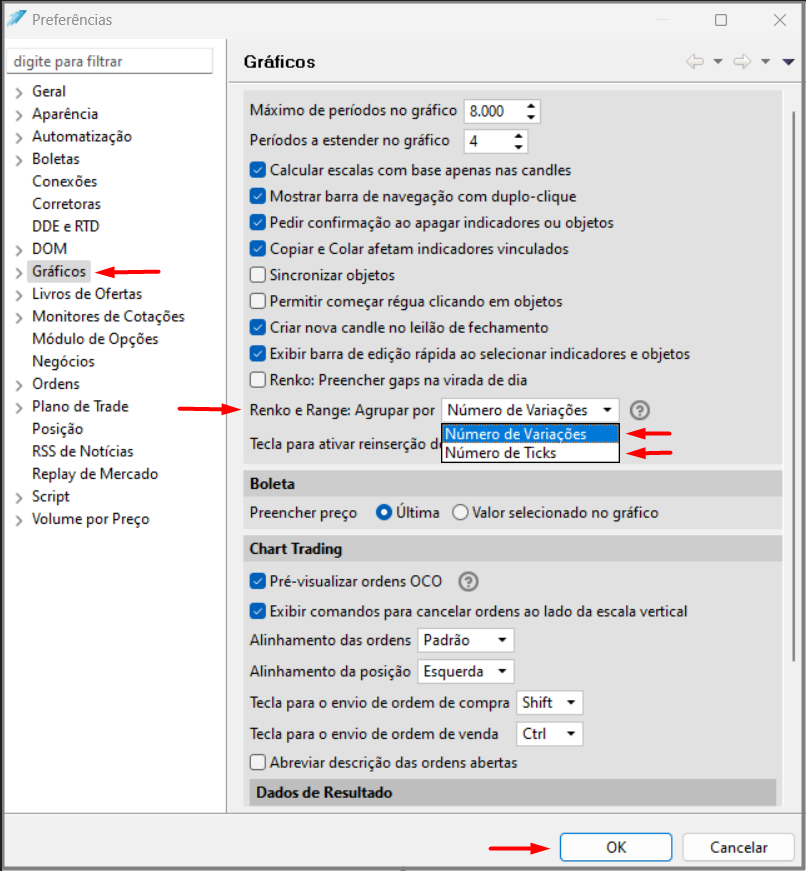Open the Alinhamento da posição dropdown
This screenshot has width=806, height=871.
(x=465, y=671)
